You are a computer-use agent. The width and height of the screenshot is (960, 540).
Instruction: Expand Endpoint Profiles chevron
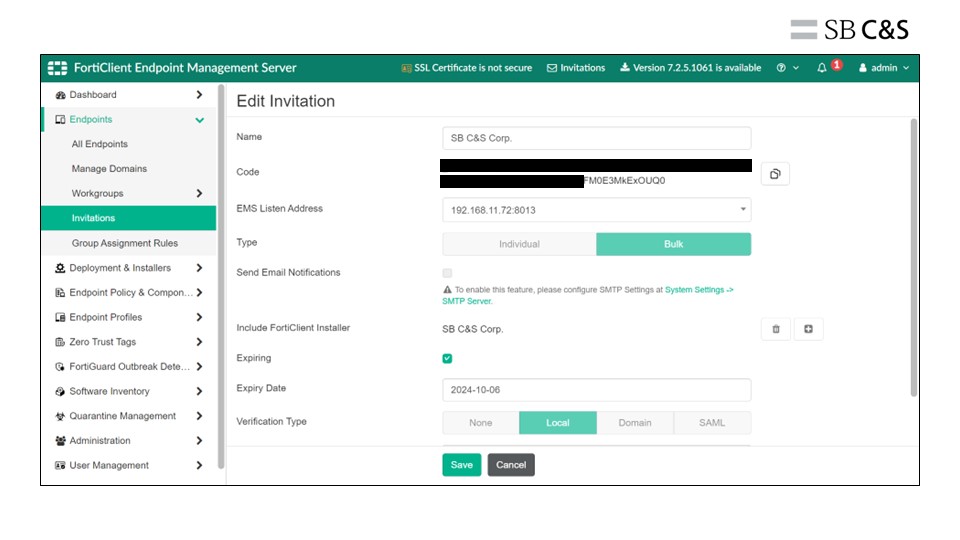(199, 317)
